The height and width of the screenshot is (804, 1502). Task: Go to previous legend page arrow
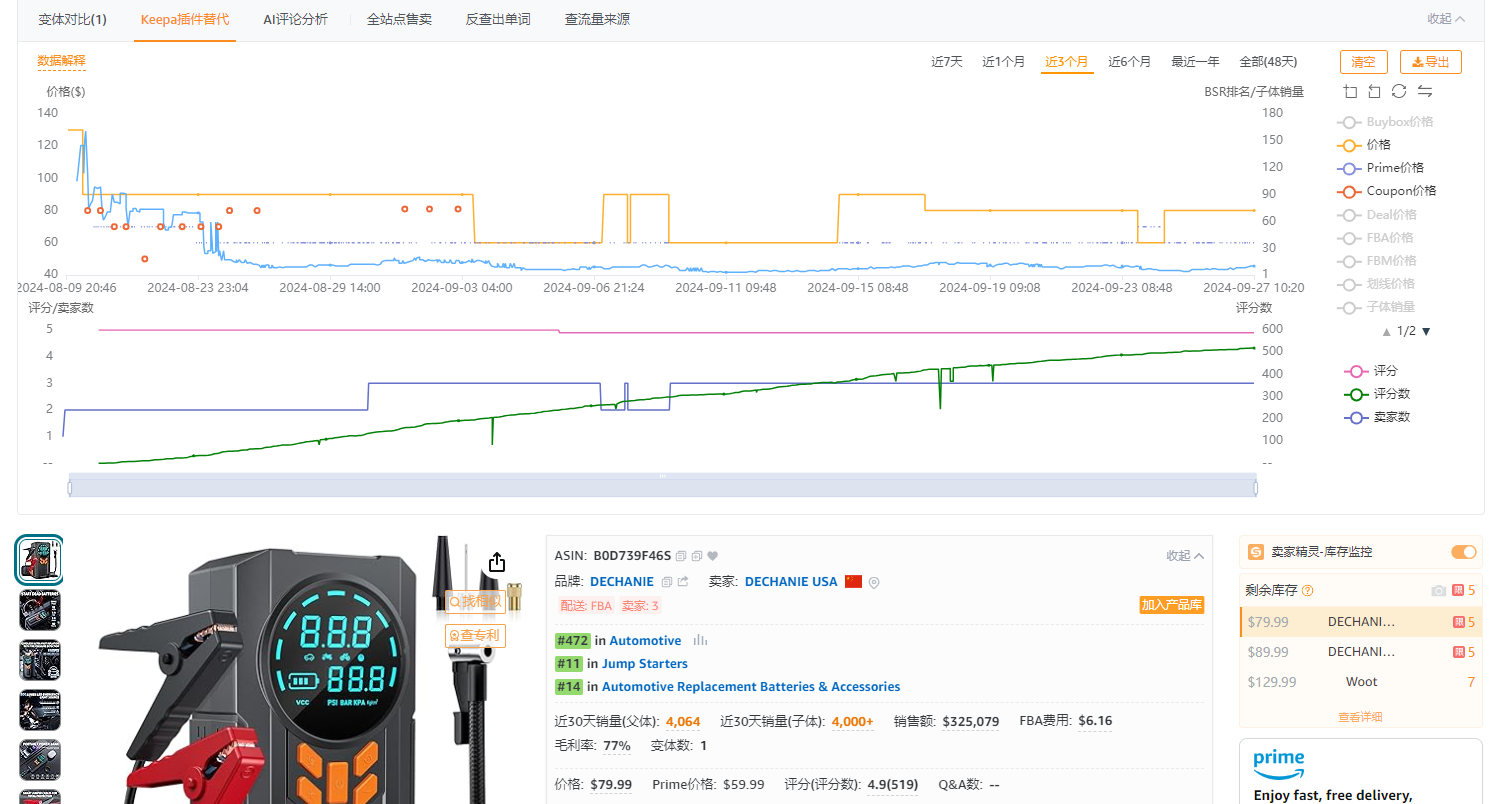point(1386,331)
